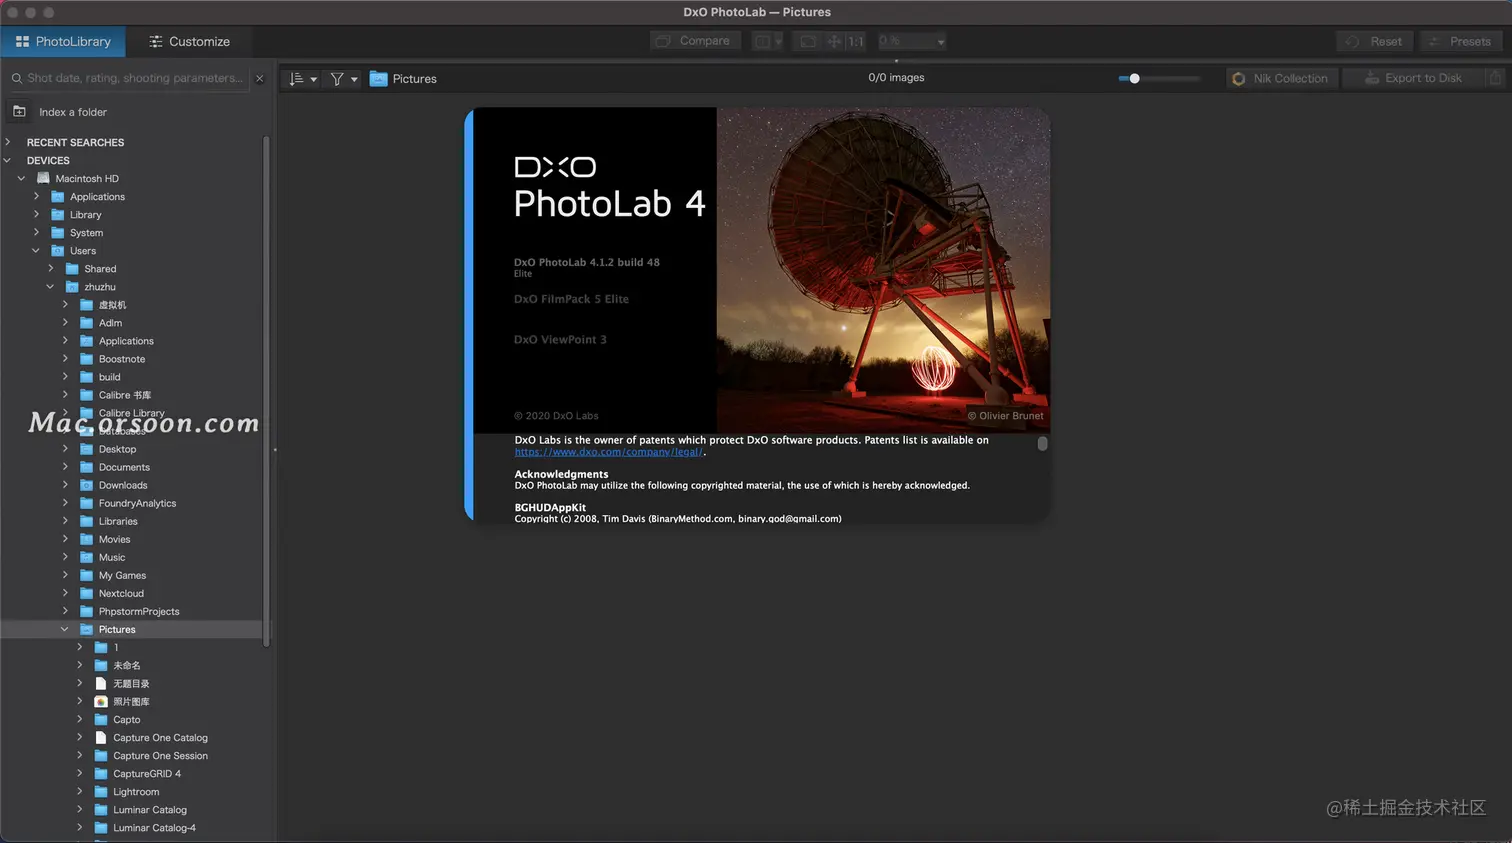Image resolution: width=1512 pixels, height=843 pixels.
Task: Collapse the Pictures folder in the tree
Action: click(x=65, y=629)
